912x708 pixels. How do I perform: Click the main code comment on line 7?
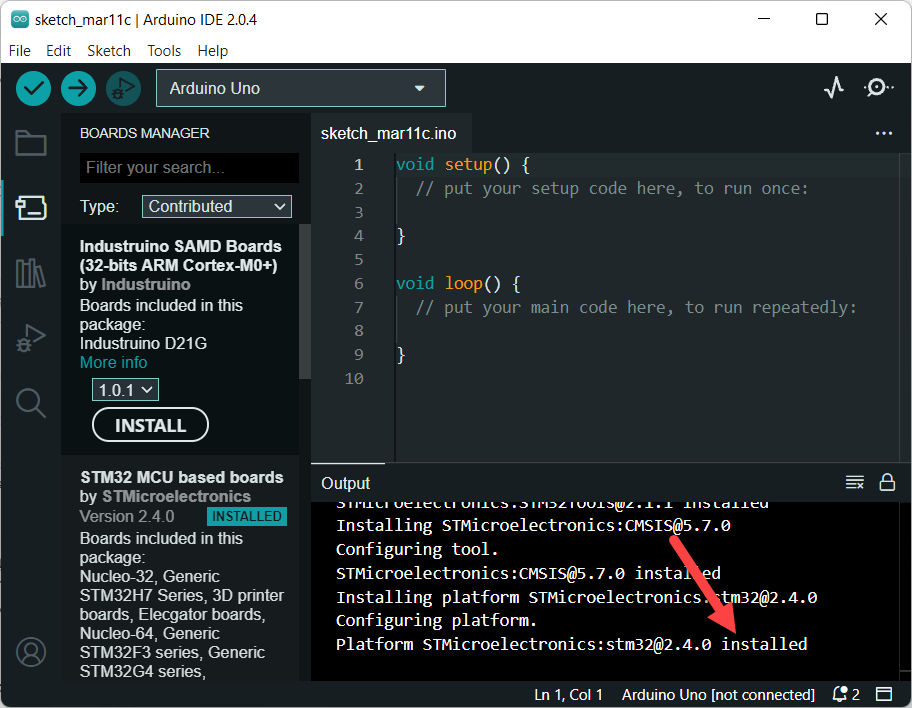[636, 307]
